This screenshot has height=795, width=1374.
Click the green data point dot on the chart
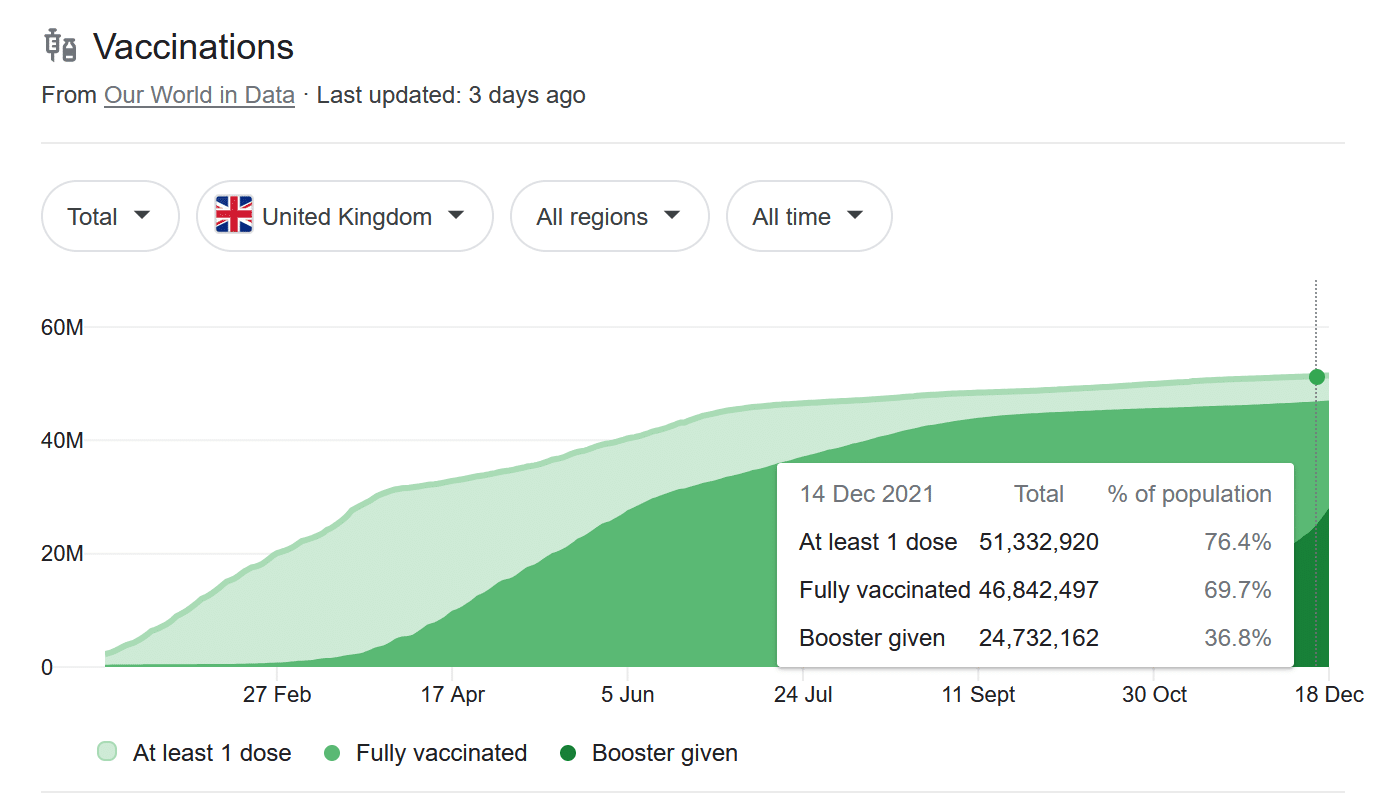pyautogui.click(x=1316, y=377)
